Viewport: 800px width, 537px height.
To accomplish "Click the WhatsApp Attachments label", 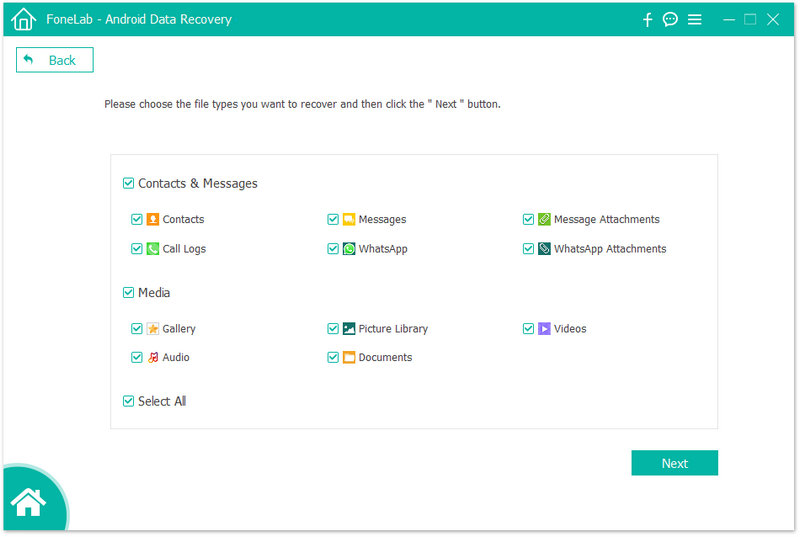I will pos(609,249).
